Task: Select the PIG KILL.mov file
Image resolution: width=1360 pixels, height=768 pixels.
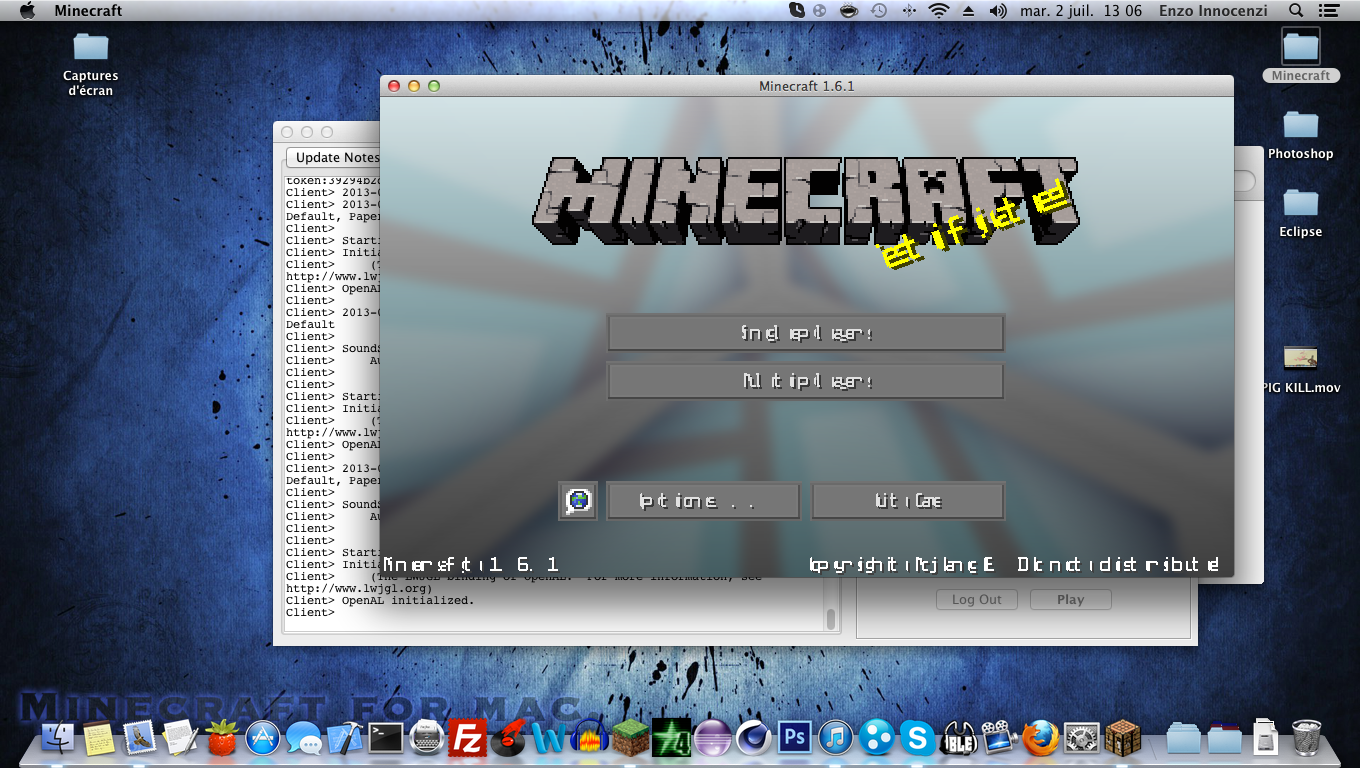Action: [x=1301, y=368]
